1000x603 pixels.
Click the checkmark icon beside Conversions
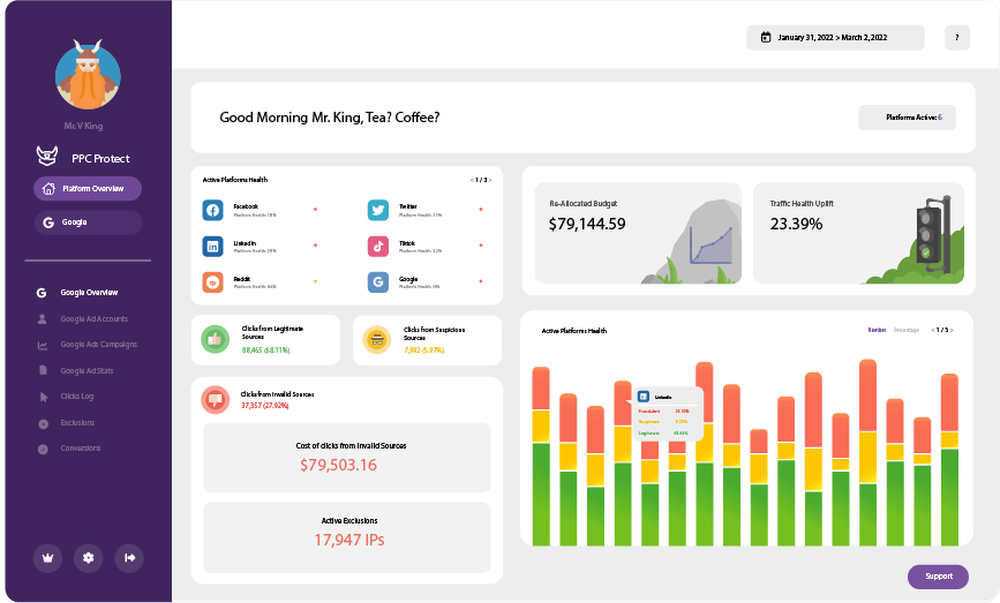[43, 449]
